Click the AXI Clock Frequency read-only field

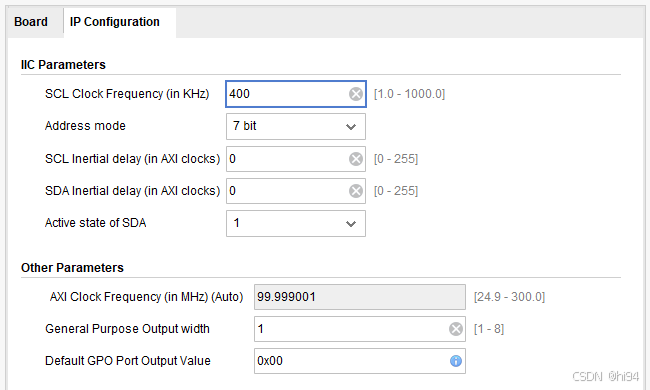pos(360,297)
